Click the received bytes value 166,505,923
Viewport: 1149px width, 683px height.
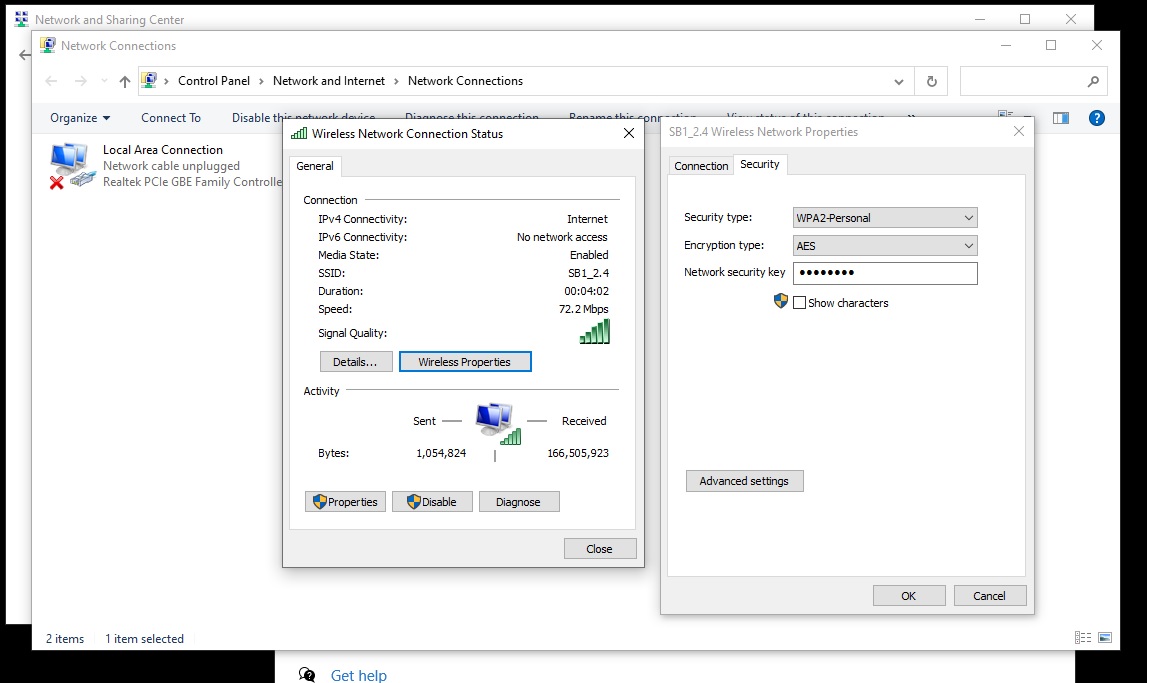click(578, 453)
